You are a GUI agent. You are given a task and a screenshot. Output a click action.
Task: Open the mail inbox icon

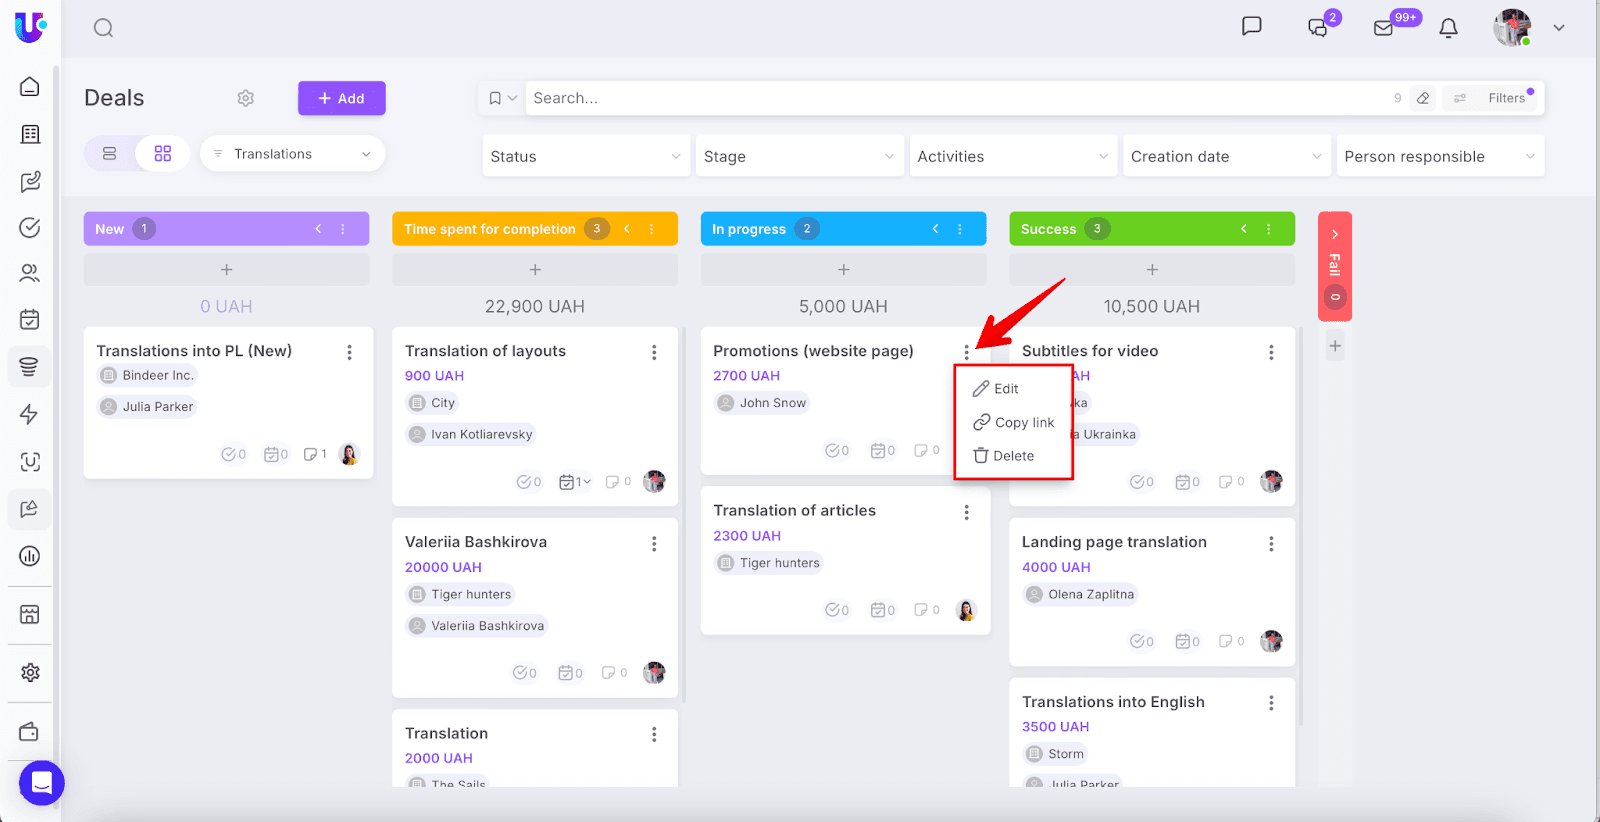click(1384, 28)
